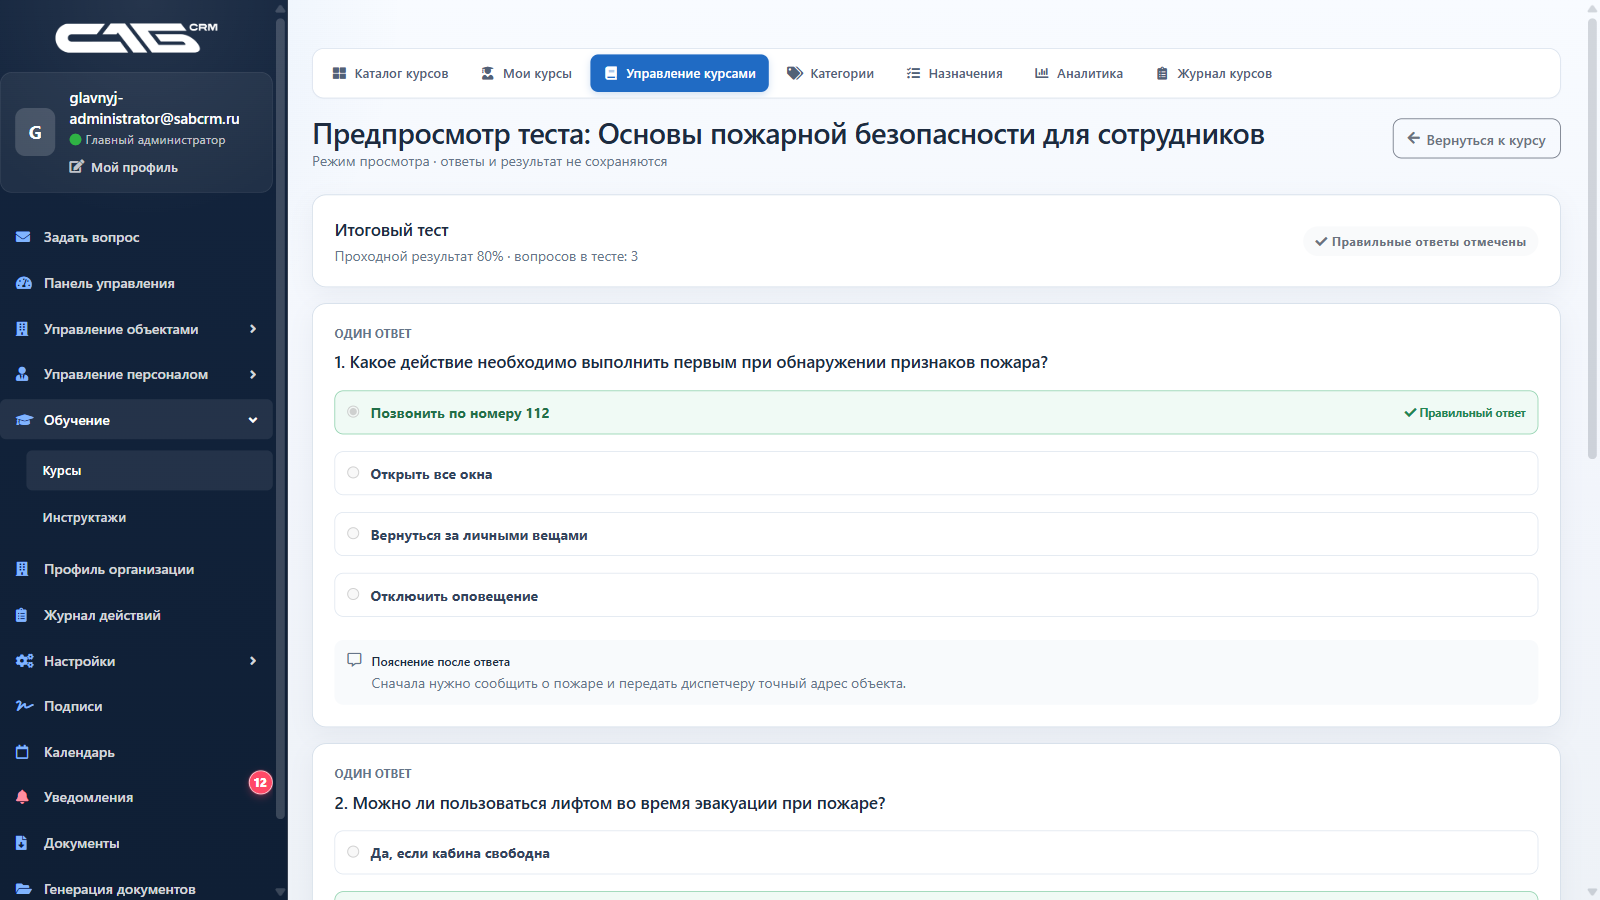Click the CRM logo in the sidebar
Screen dimensions: 1600x900
point(136,37)
